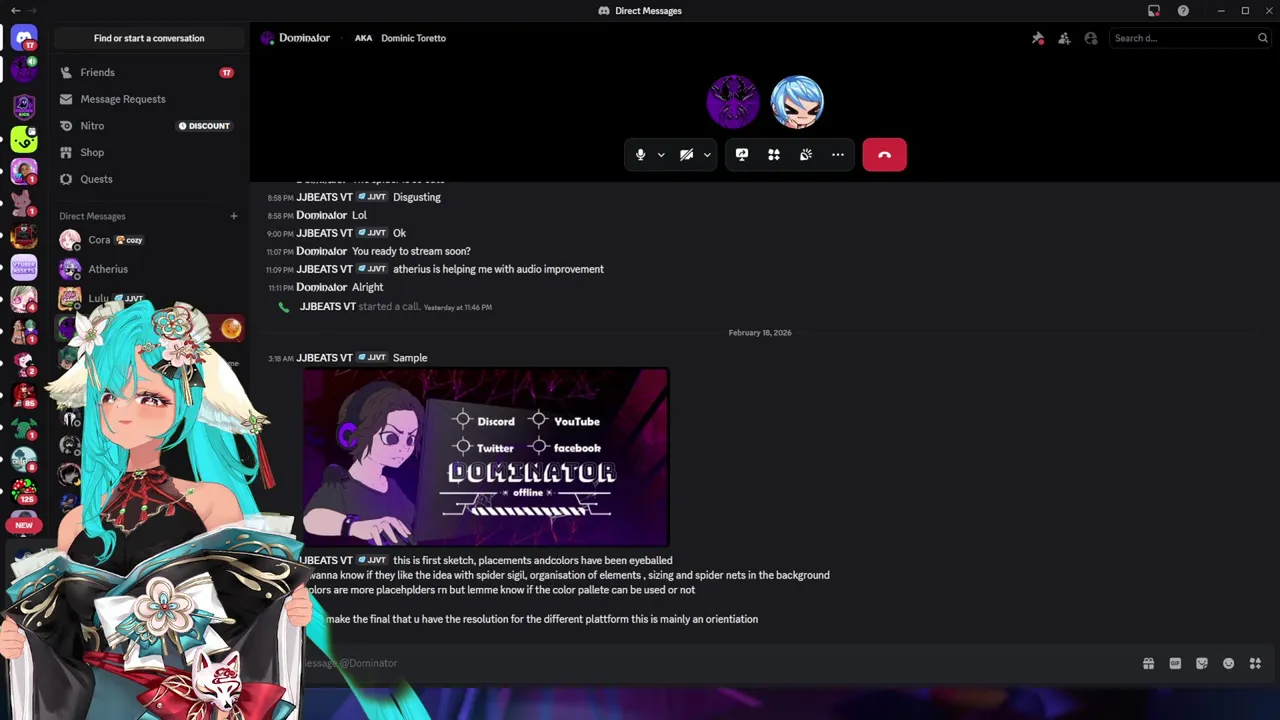Send a gift with gift icon

(x=1148, y=663)
